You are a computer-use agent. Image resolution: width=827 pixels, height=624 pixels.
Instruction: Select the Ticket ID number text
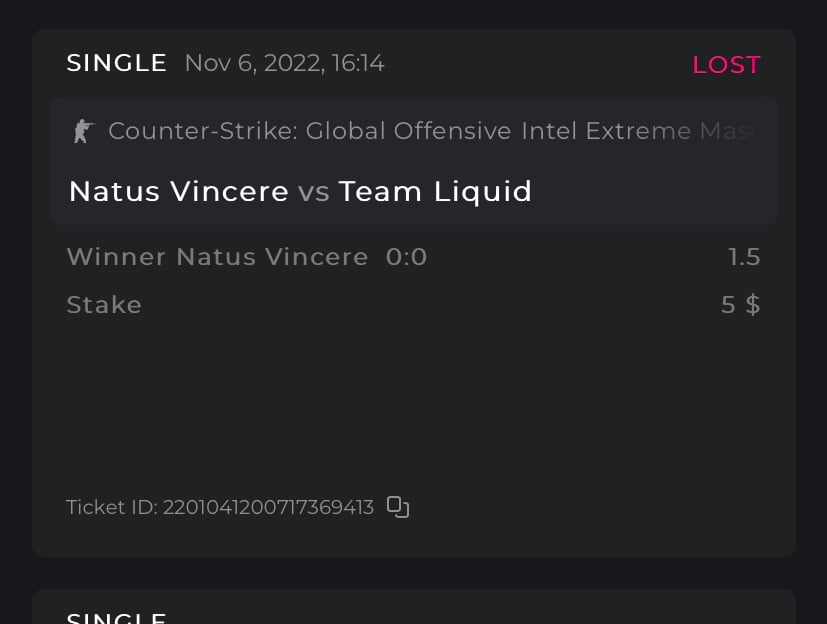[x=268, y=507]
